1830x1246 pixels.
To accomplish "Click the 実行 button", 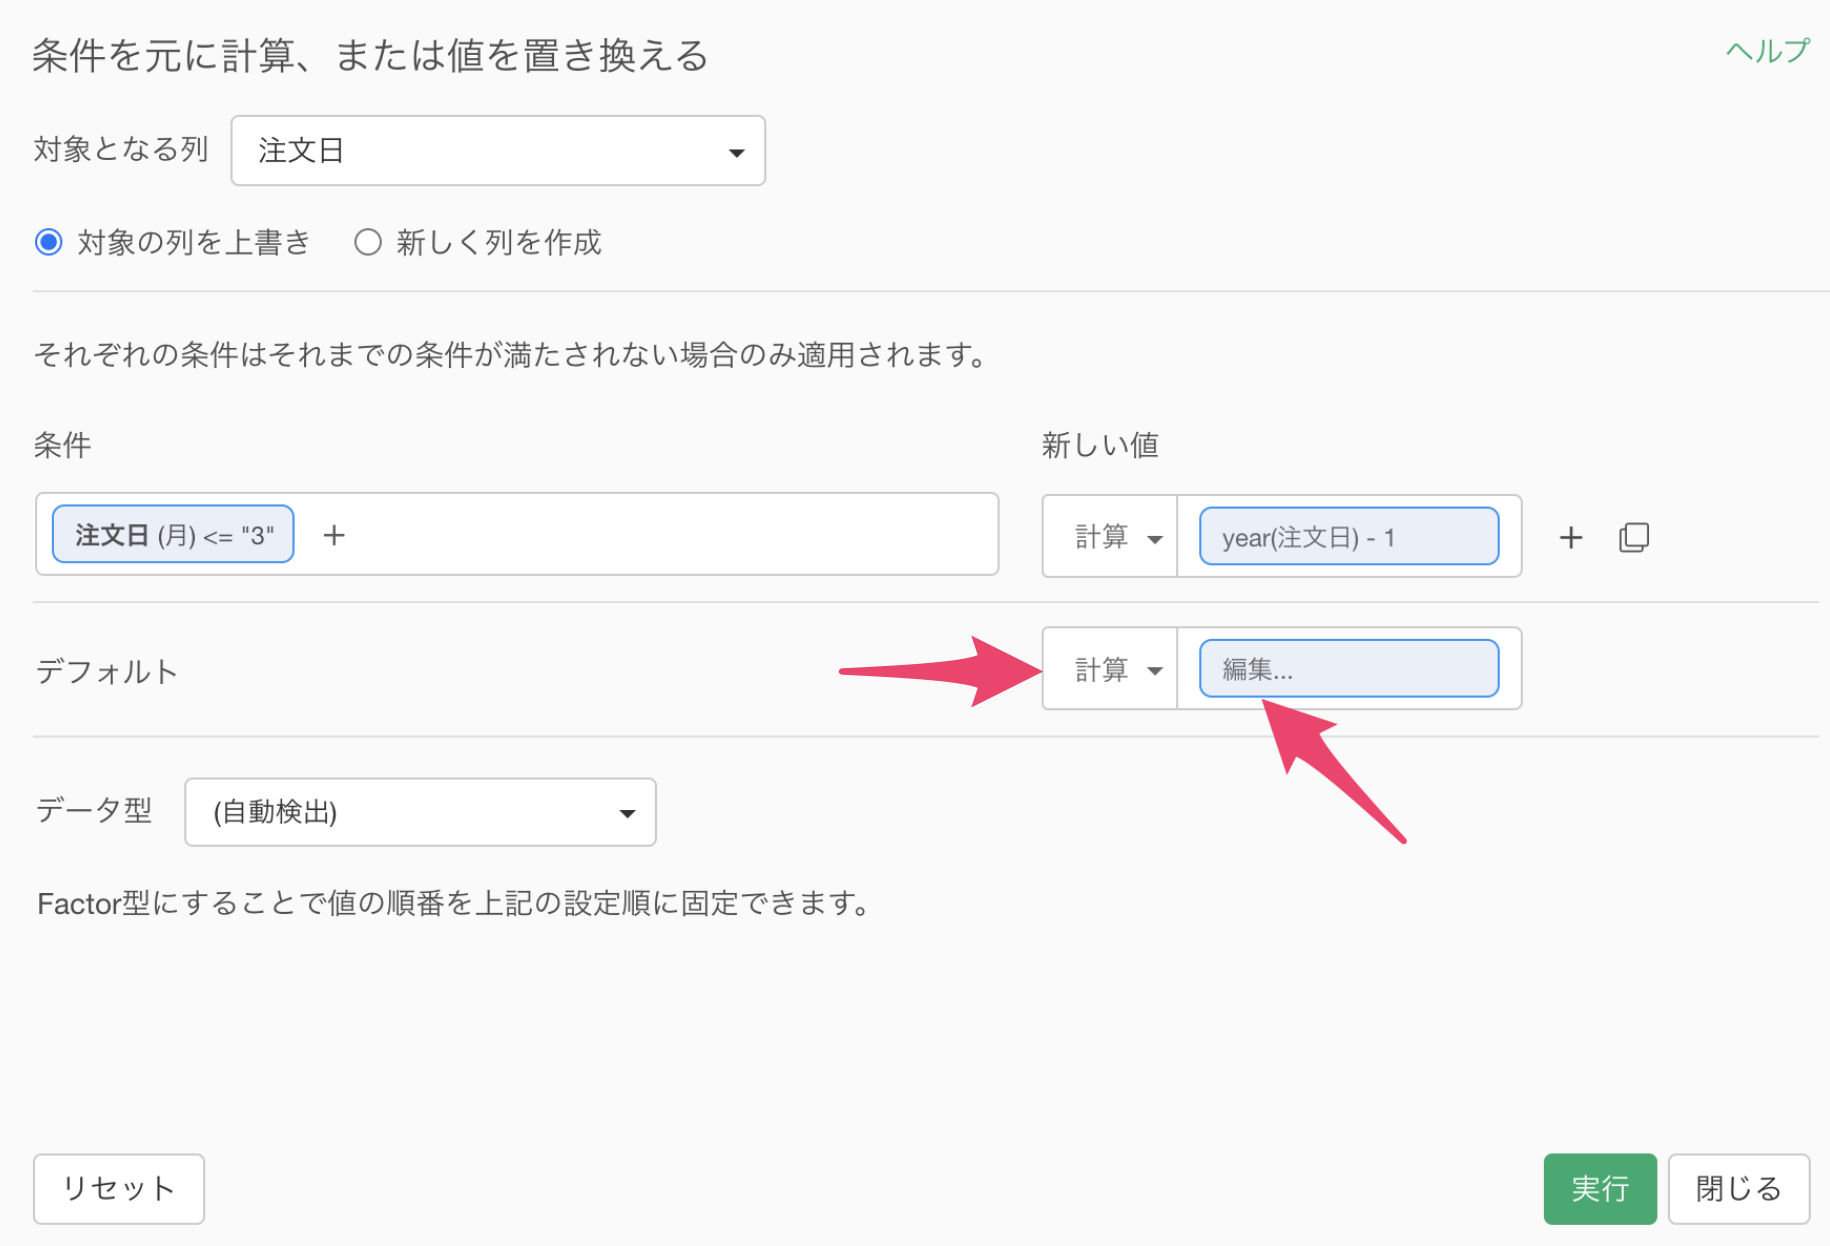I will pos(1599,1189).
